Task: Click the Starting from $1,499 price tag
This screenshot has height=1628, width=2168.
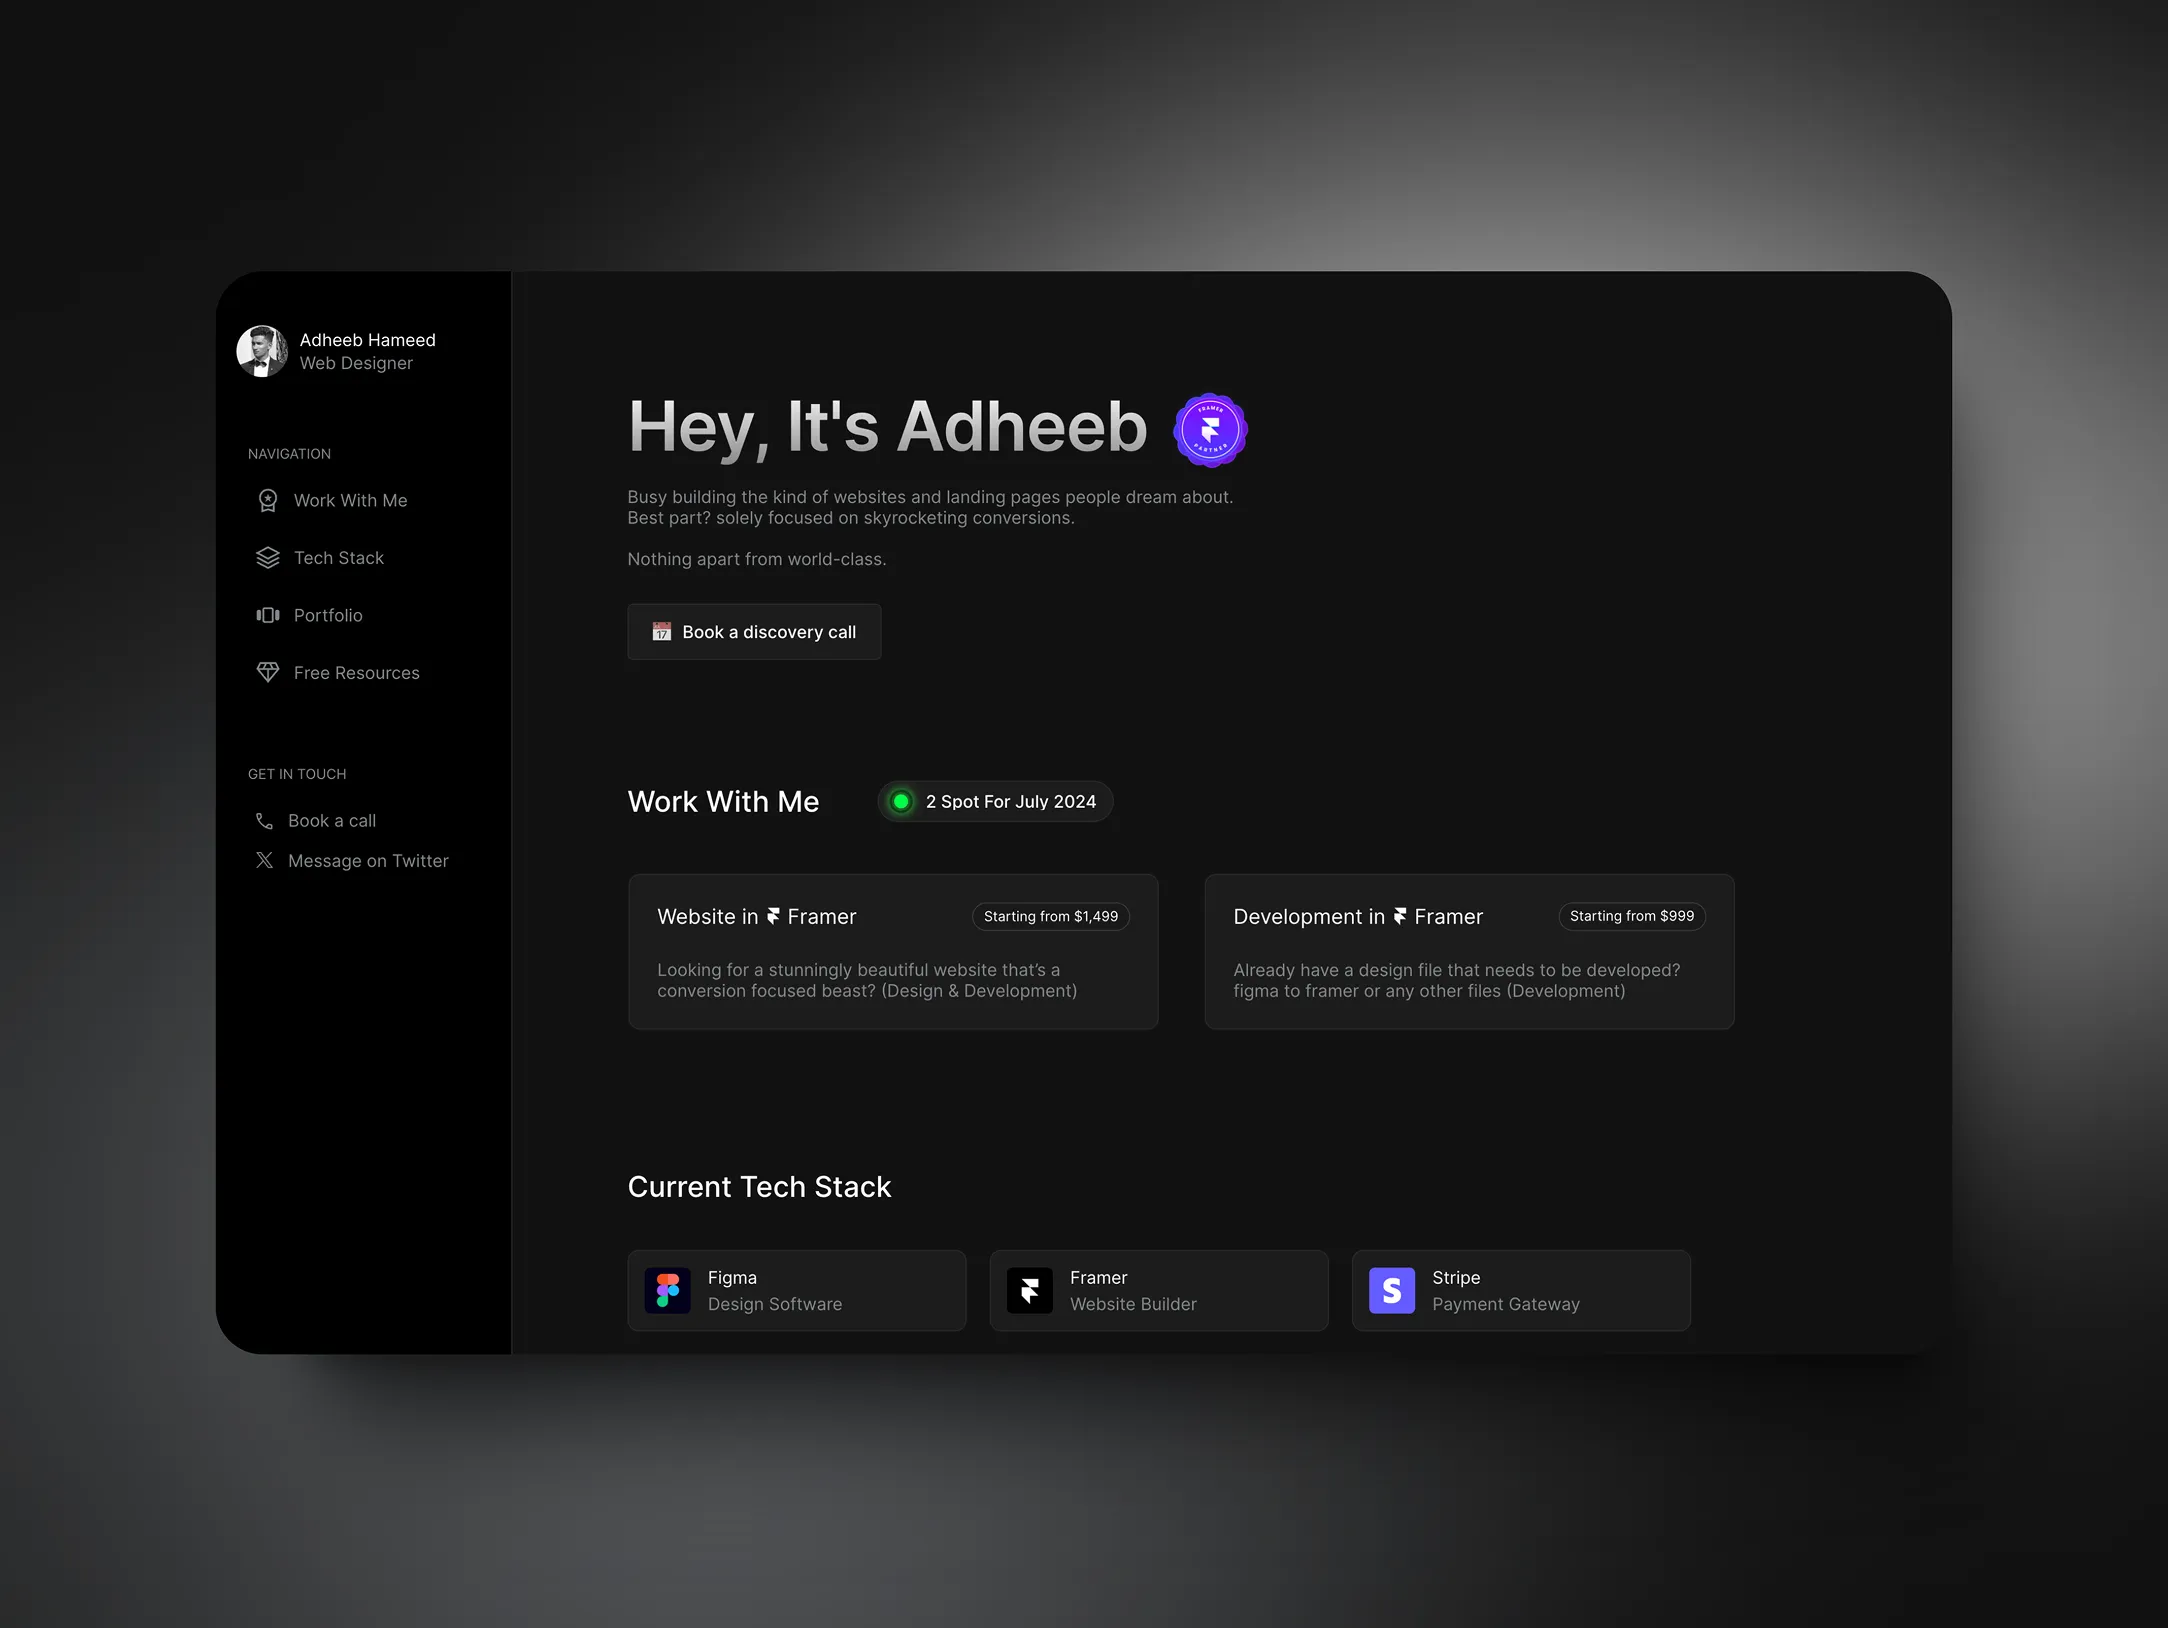Action: [x=1050, y=916]
